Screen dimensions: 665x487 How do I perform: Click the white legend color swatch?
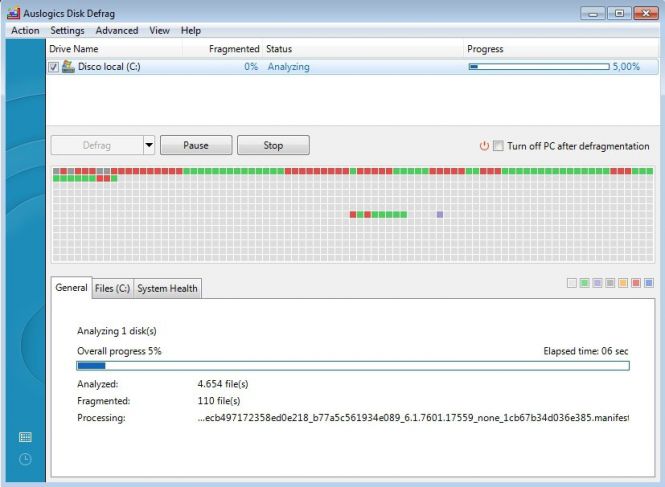pyautogui.click(x=572, y=283)
